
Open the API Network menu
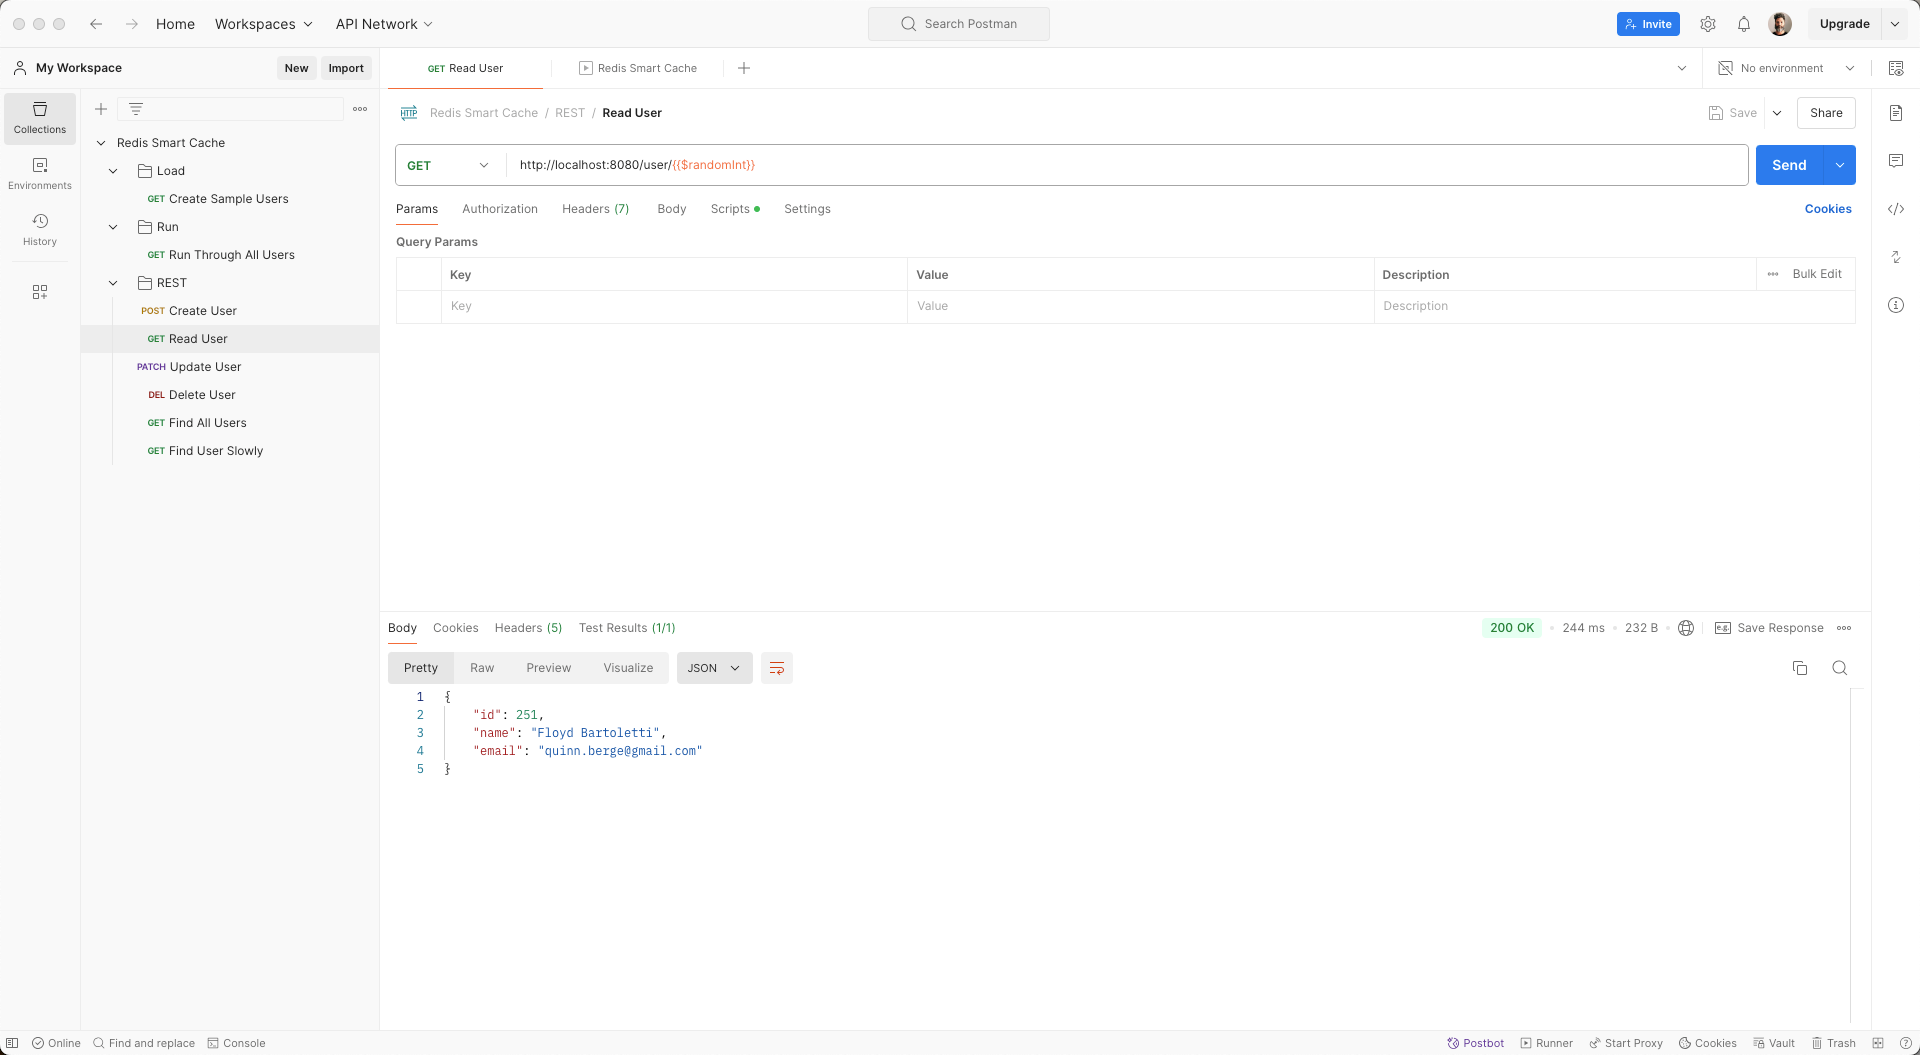(384, 24)
